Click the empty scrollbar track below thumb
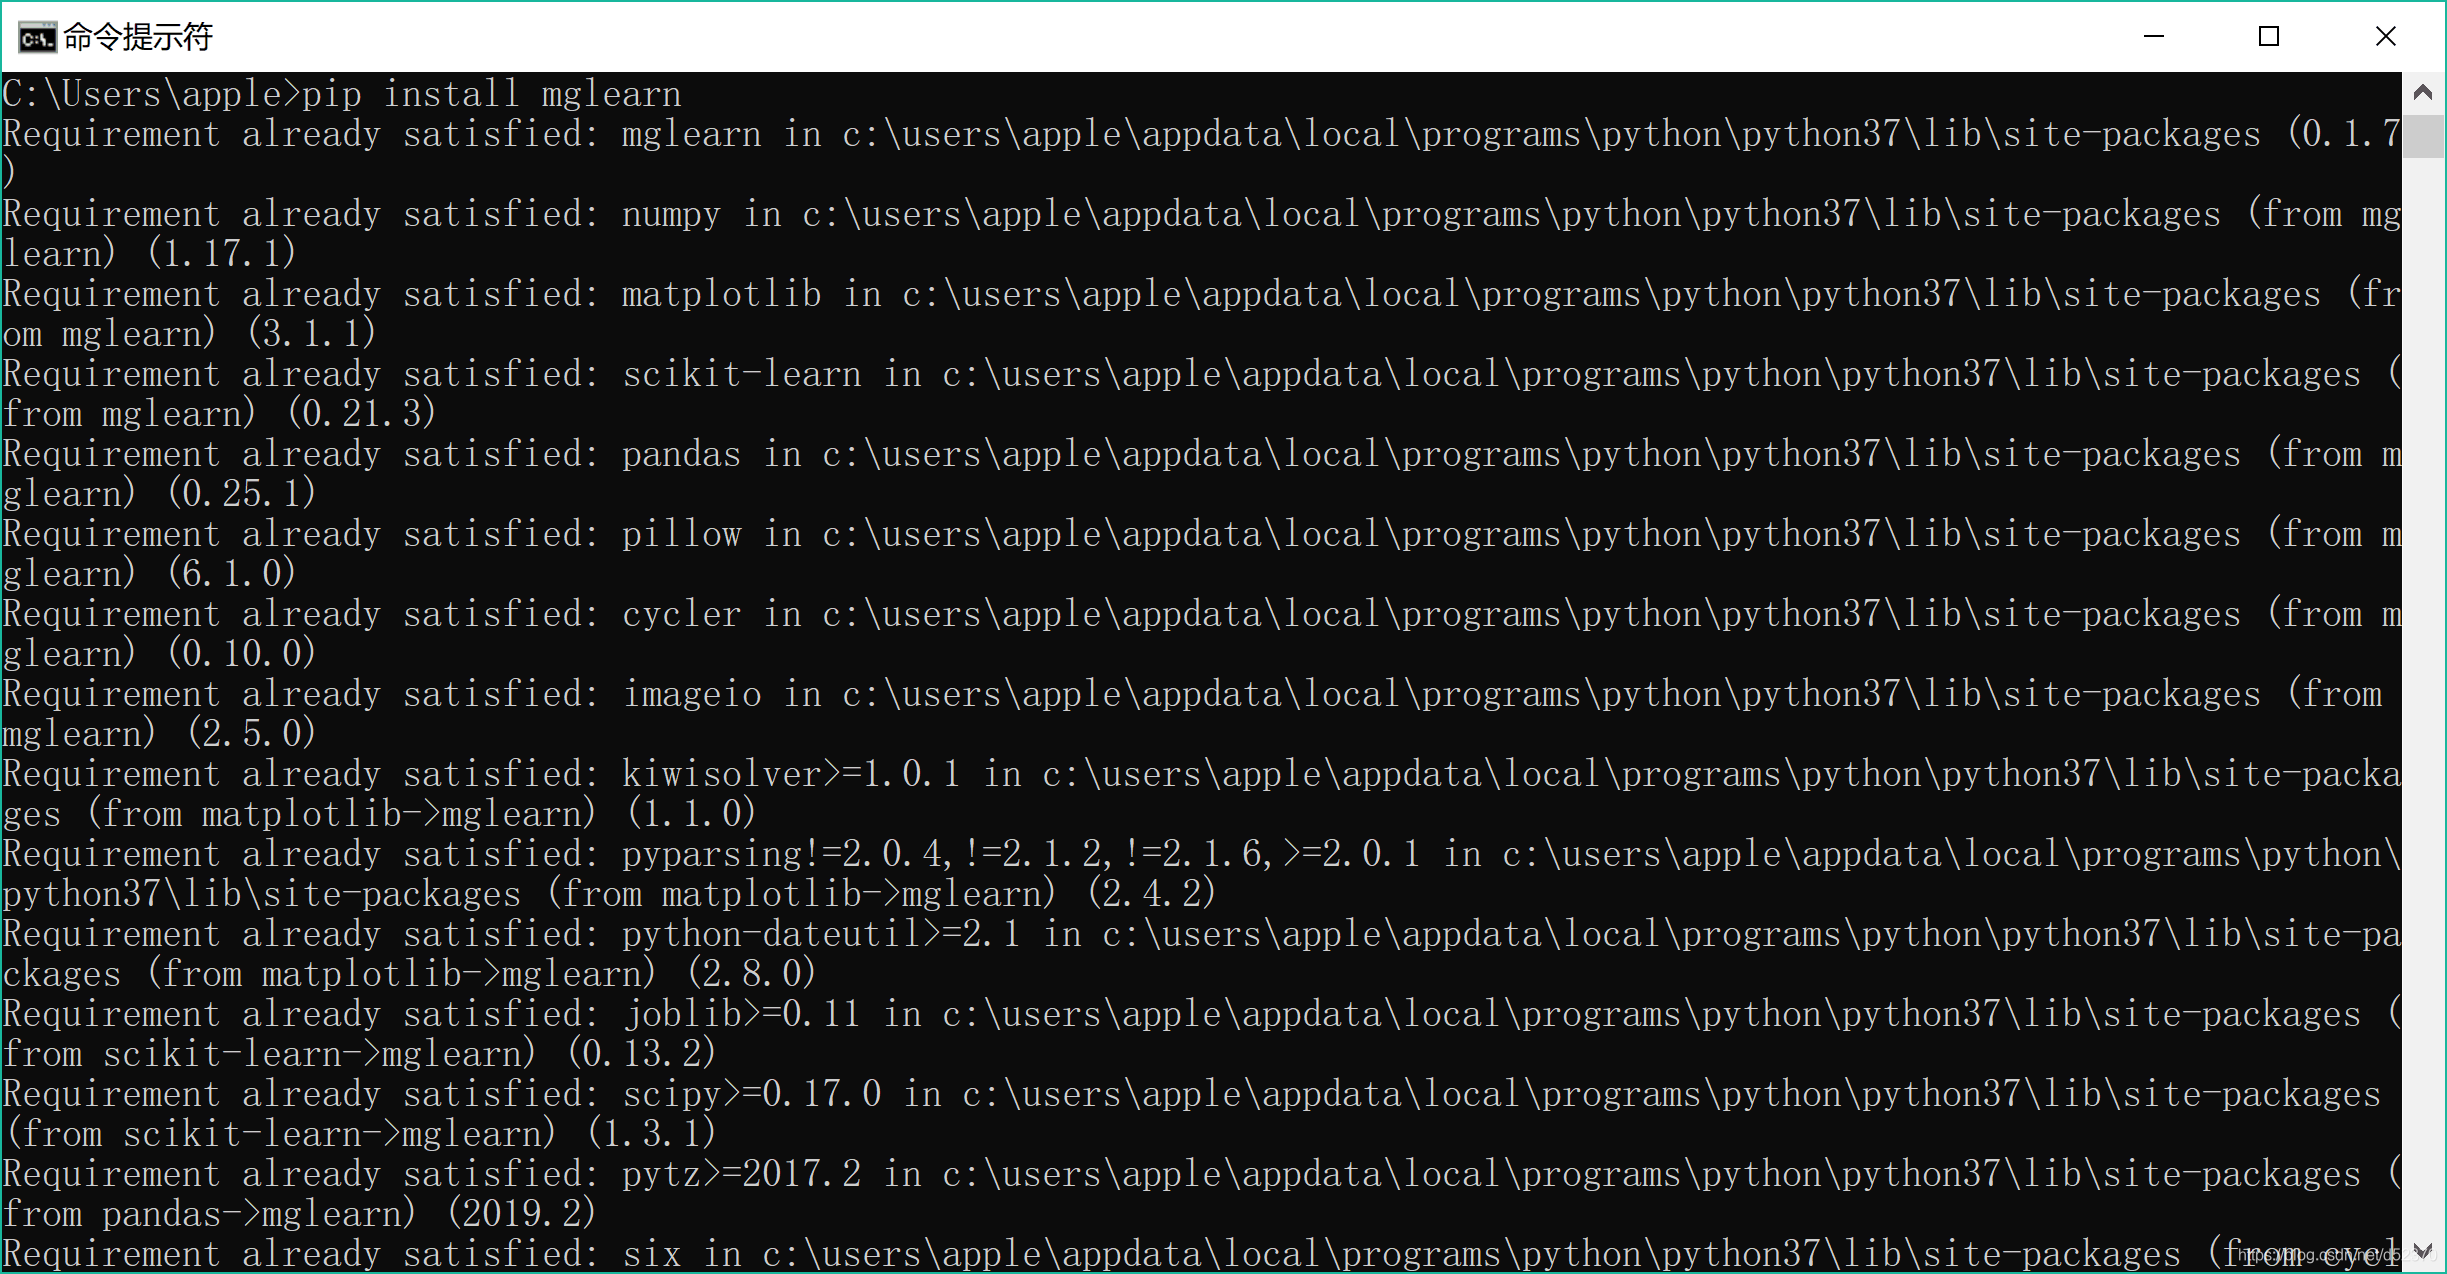The image size is (2447, 1274). 2422,700
